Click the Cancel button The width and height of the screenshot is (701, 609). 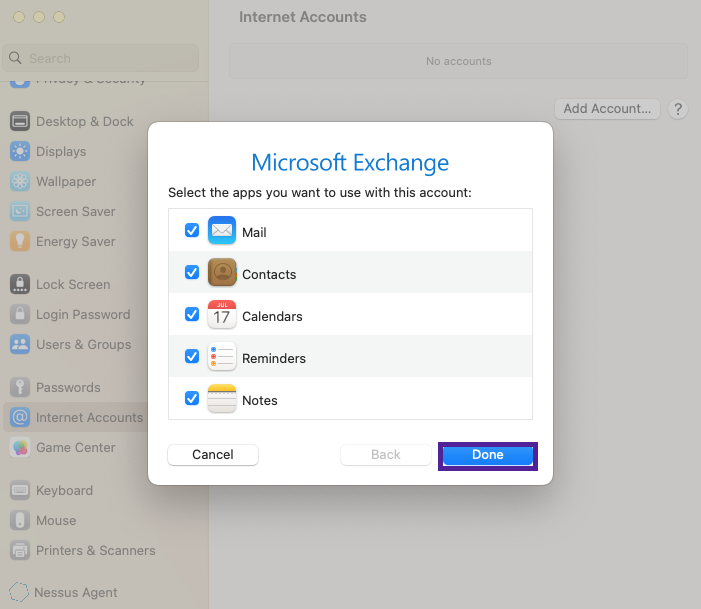pos(213,455)
